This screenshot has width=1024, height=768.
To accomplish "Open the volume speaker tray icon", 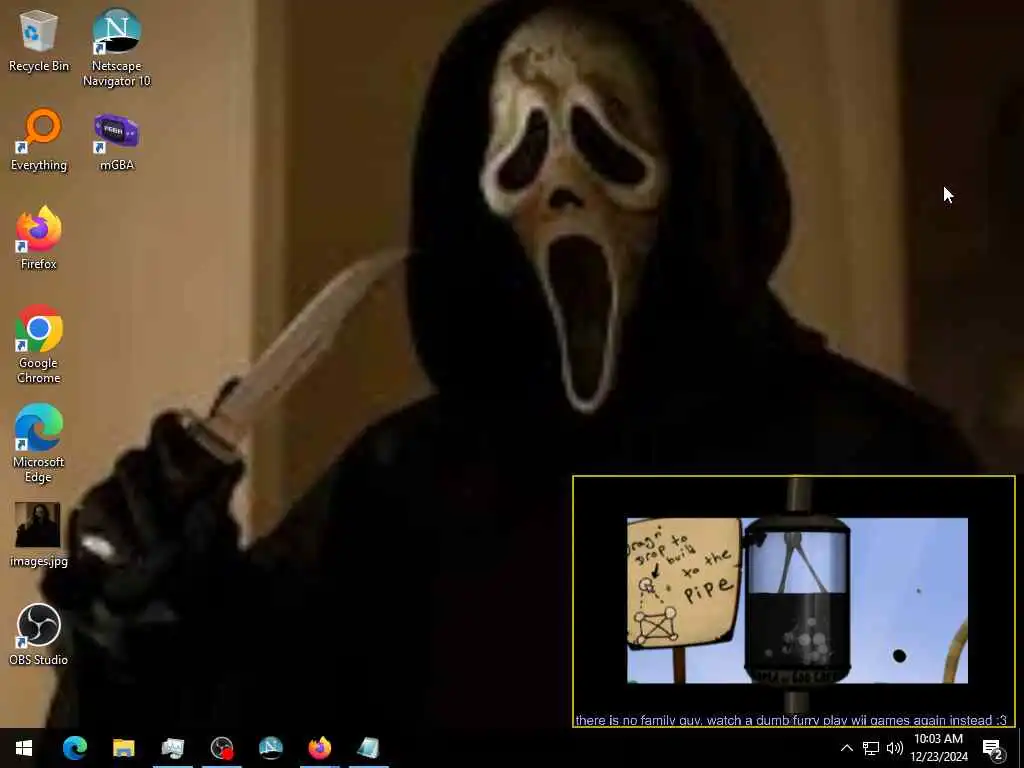I will (x=895, y=748).
